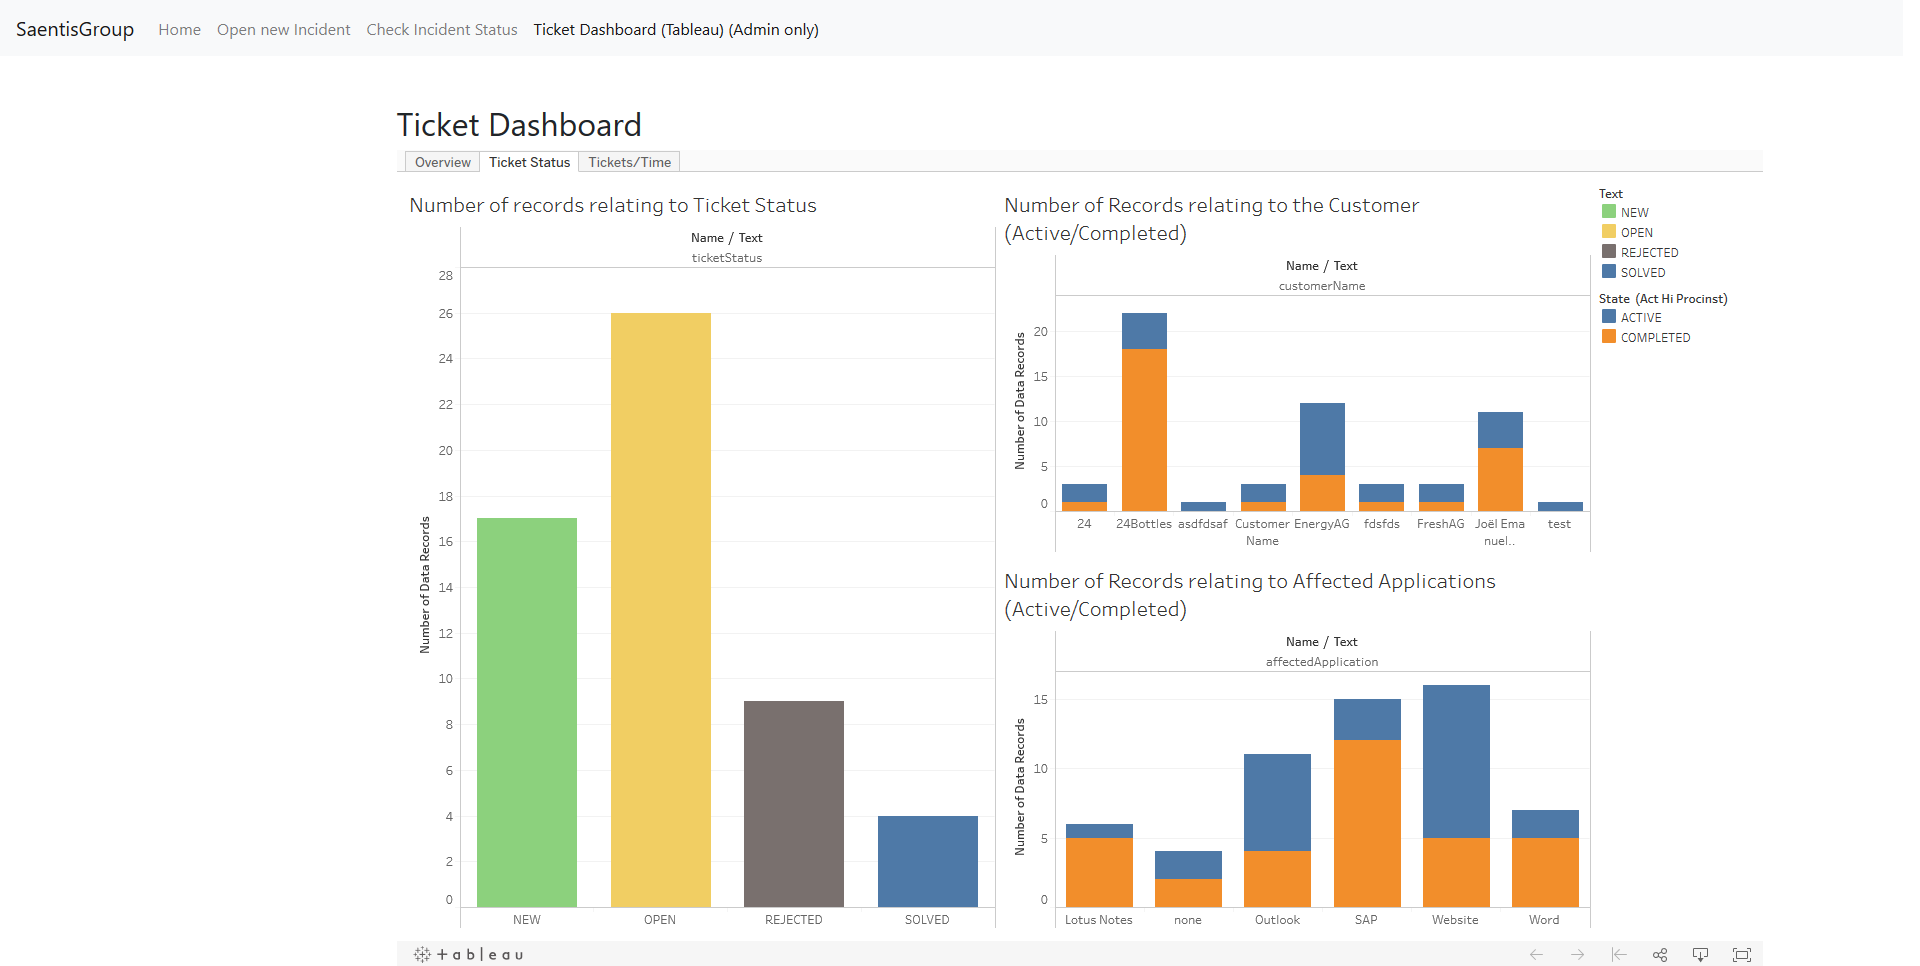Click the SaentisGroup brand link
Image resolution: width=1920 pixels, height=966 pixels.
tap(75, 29)
